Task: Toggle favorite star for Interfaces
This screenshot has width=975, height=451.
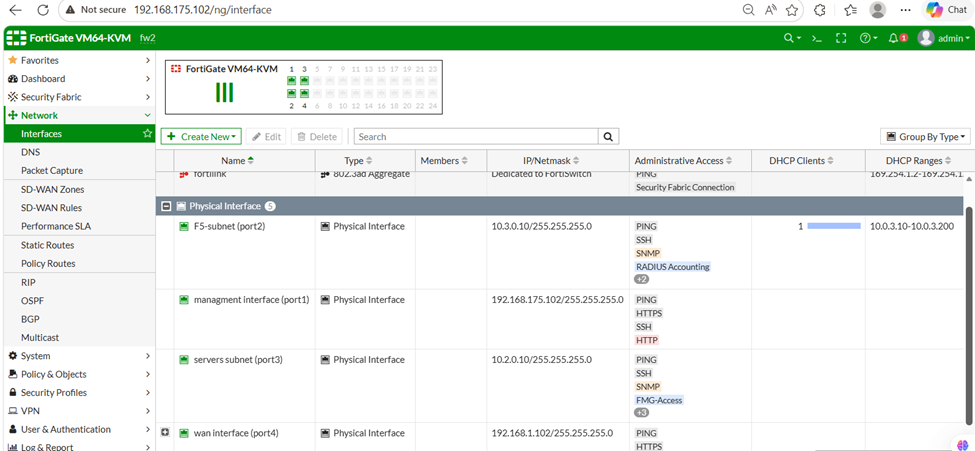Action: [147, 134]
